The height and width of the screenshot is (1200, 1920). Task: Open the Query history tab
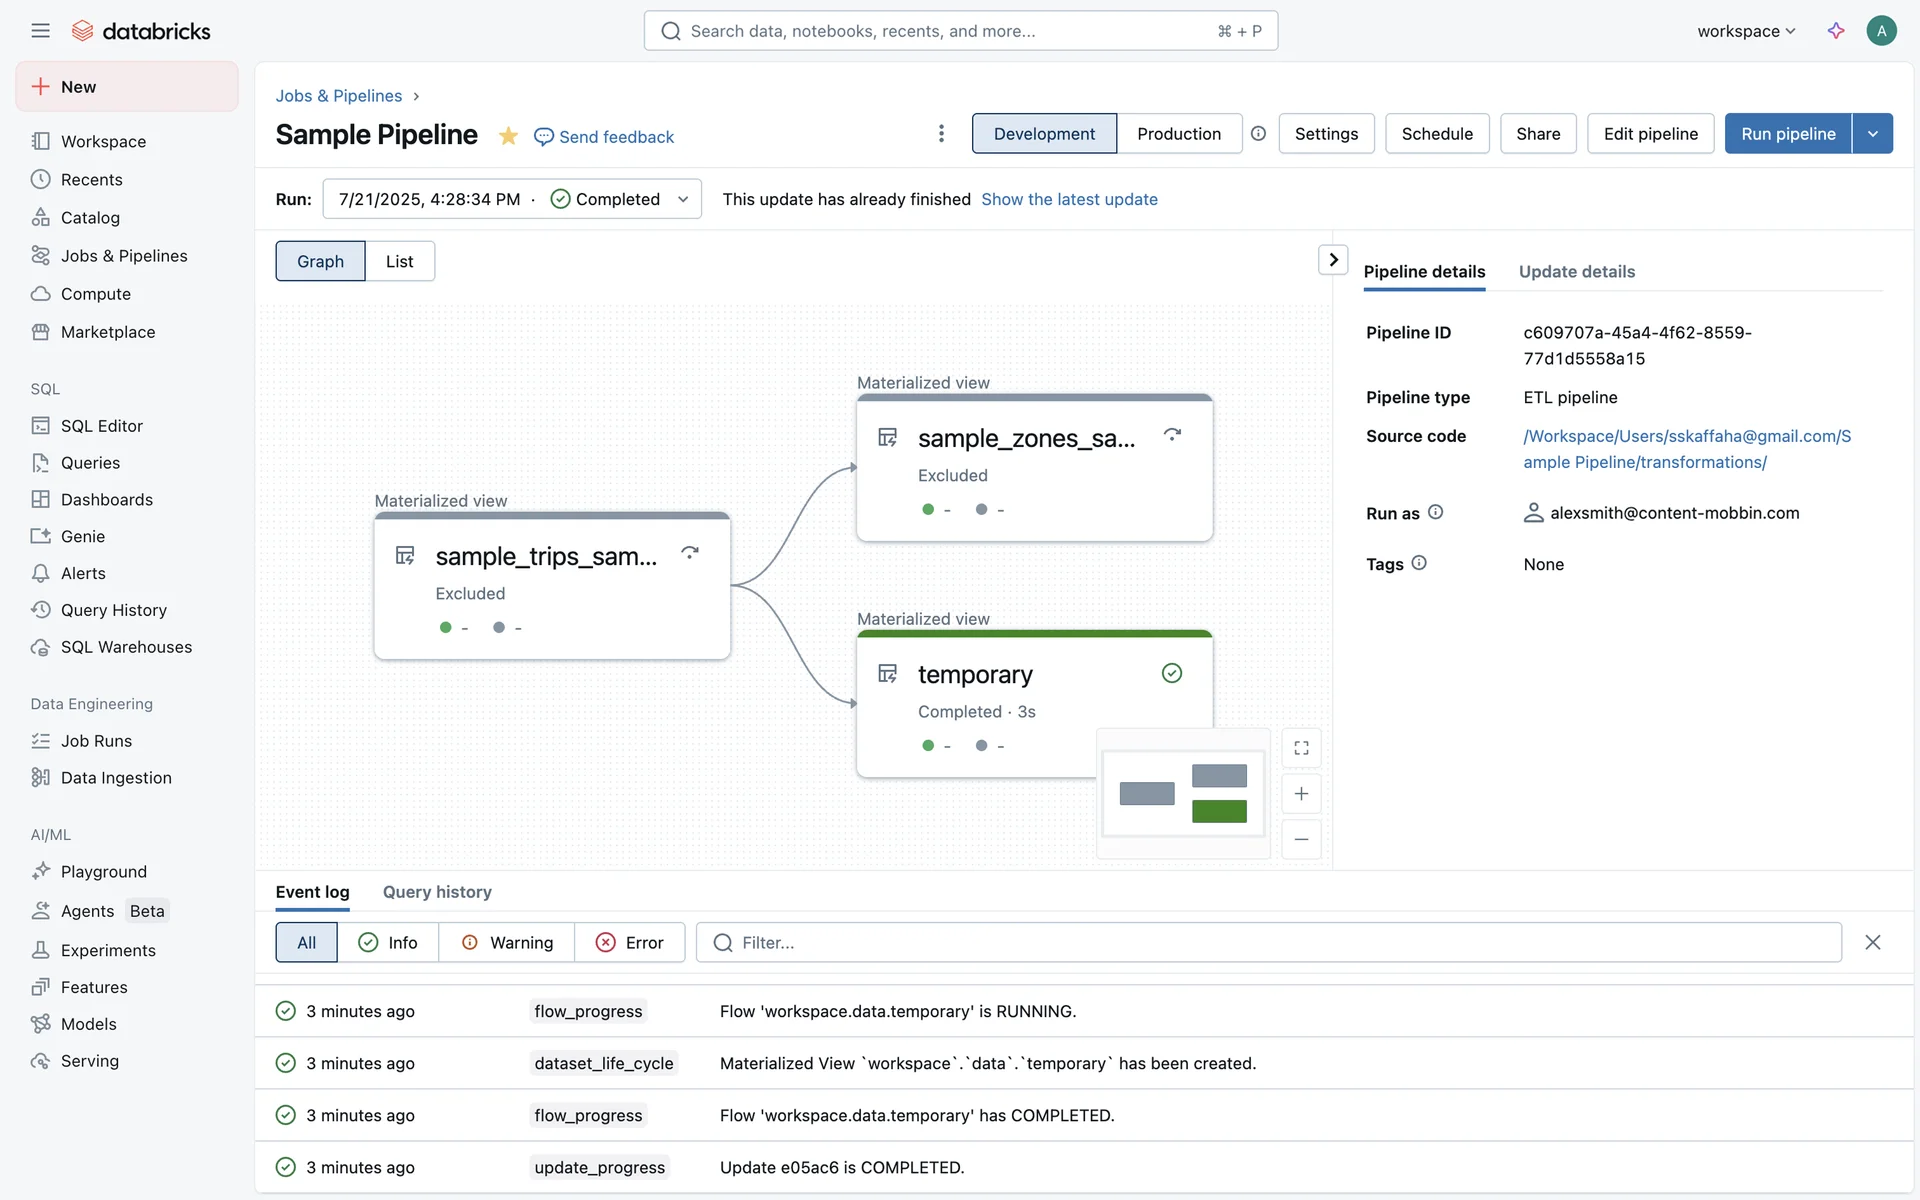[x=437, y=892]
